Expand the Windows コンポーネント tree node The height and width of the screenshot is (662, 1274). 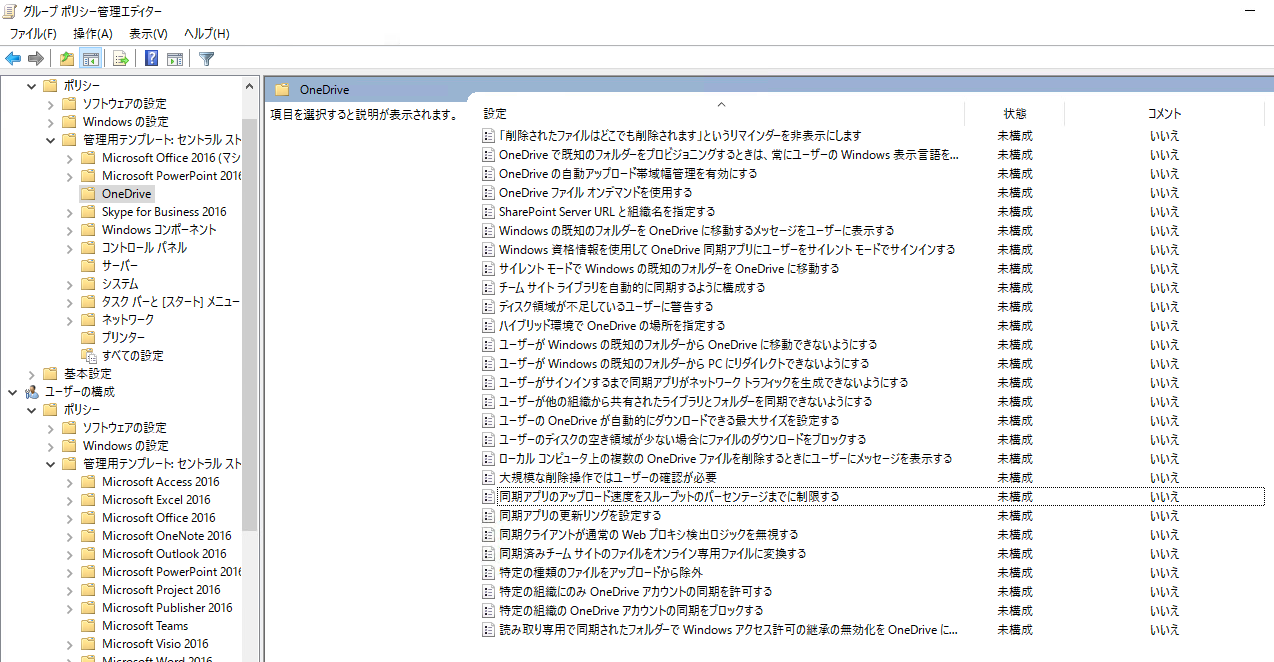point(69,230)
